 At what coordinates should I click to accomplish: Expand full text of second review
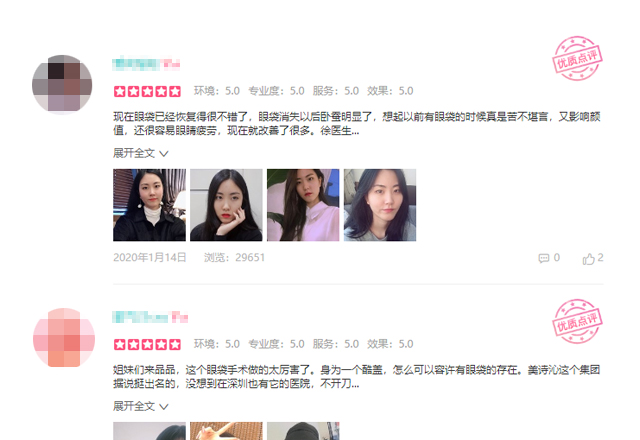[x=141, y=407]
